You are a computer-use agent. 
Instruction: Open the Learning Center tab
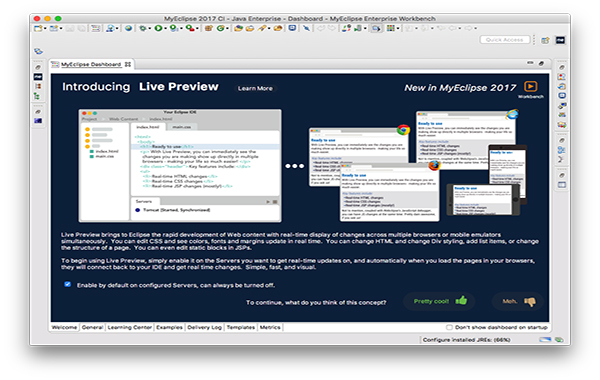tap(130, 328)
